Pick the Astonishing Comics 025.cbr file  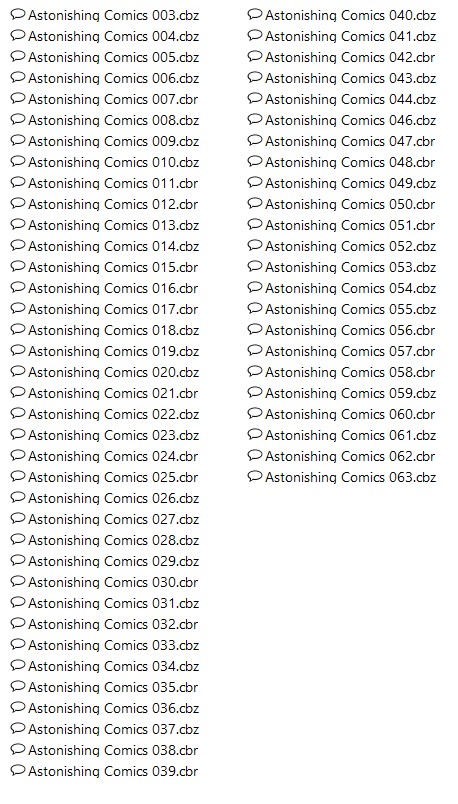click(113, 477)
